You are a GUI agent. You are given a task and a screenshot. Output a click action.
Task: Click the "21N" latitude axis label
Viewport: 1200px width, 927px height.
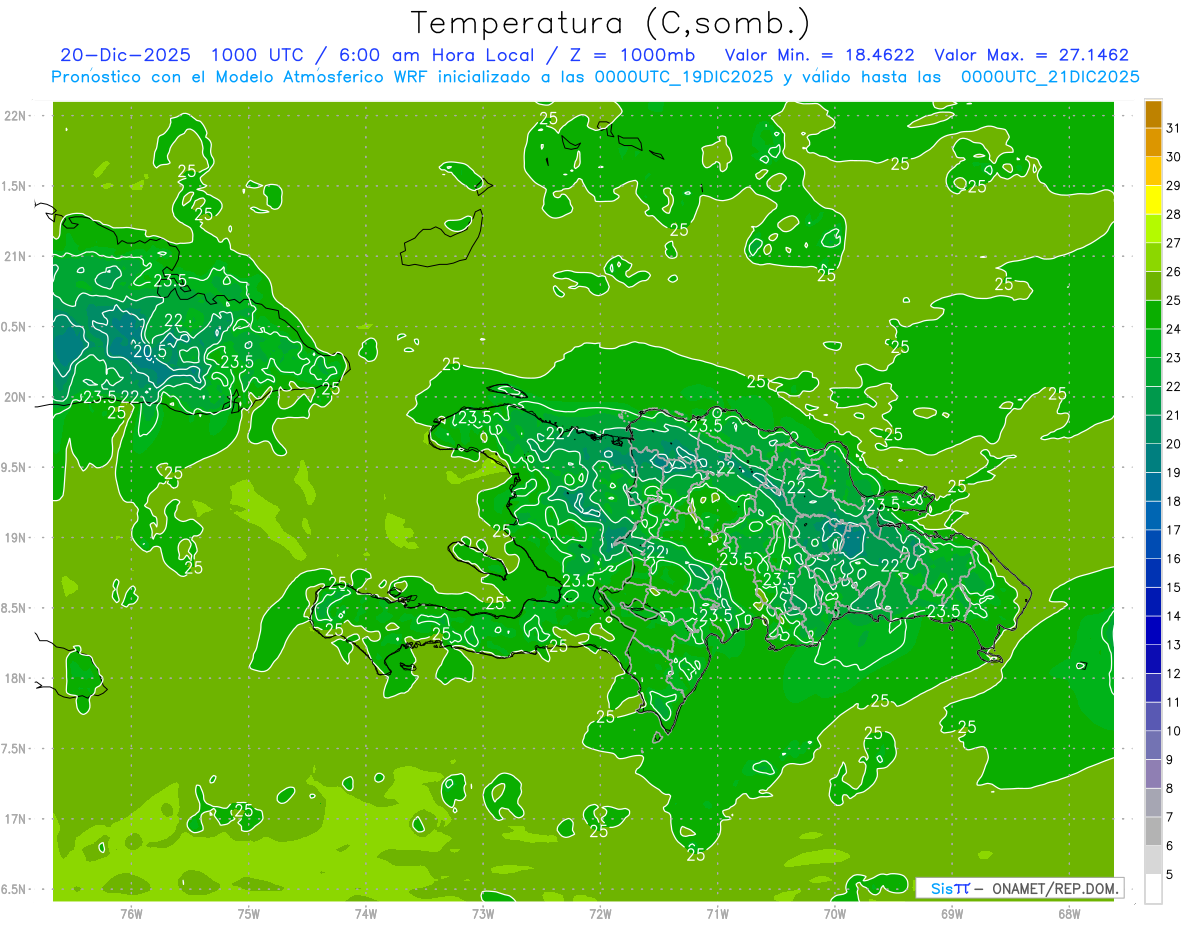click(16, 256)
